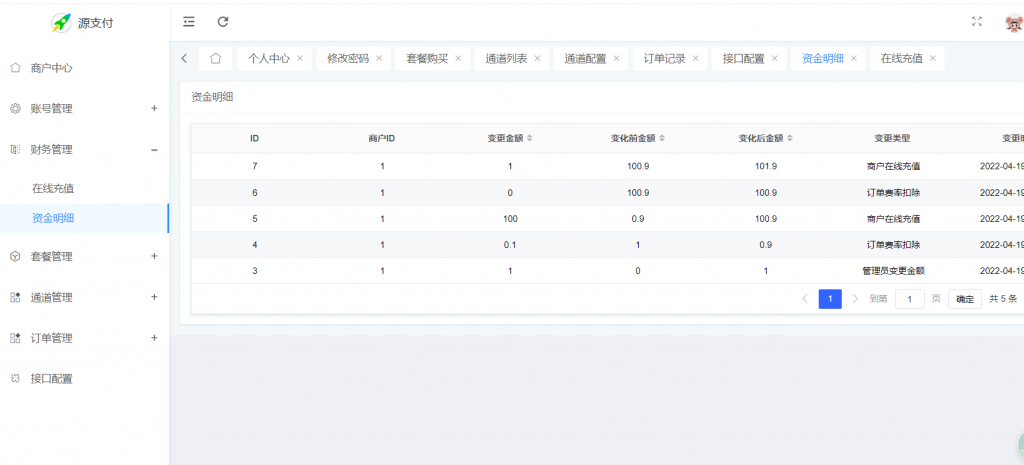Close the 通道配置 tab
The height and width of the screenshot is (465, 1024).
[x=616, y=58]
